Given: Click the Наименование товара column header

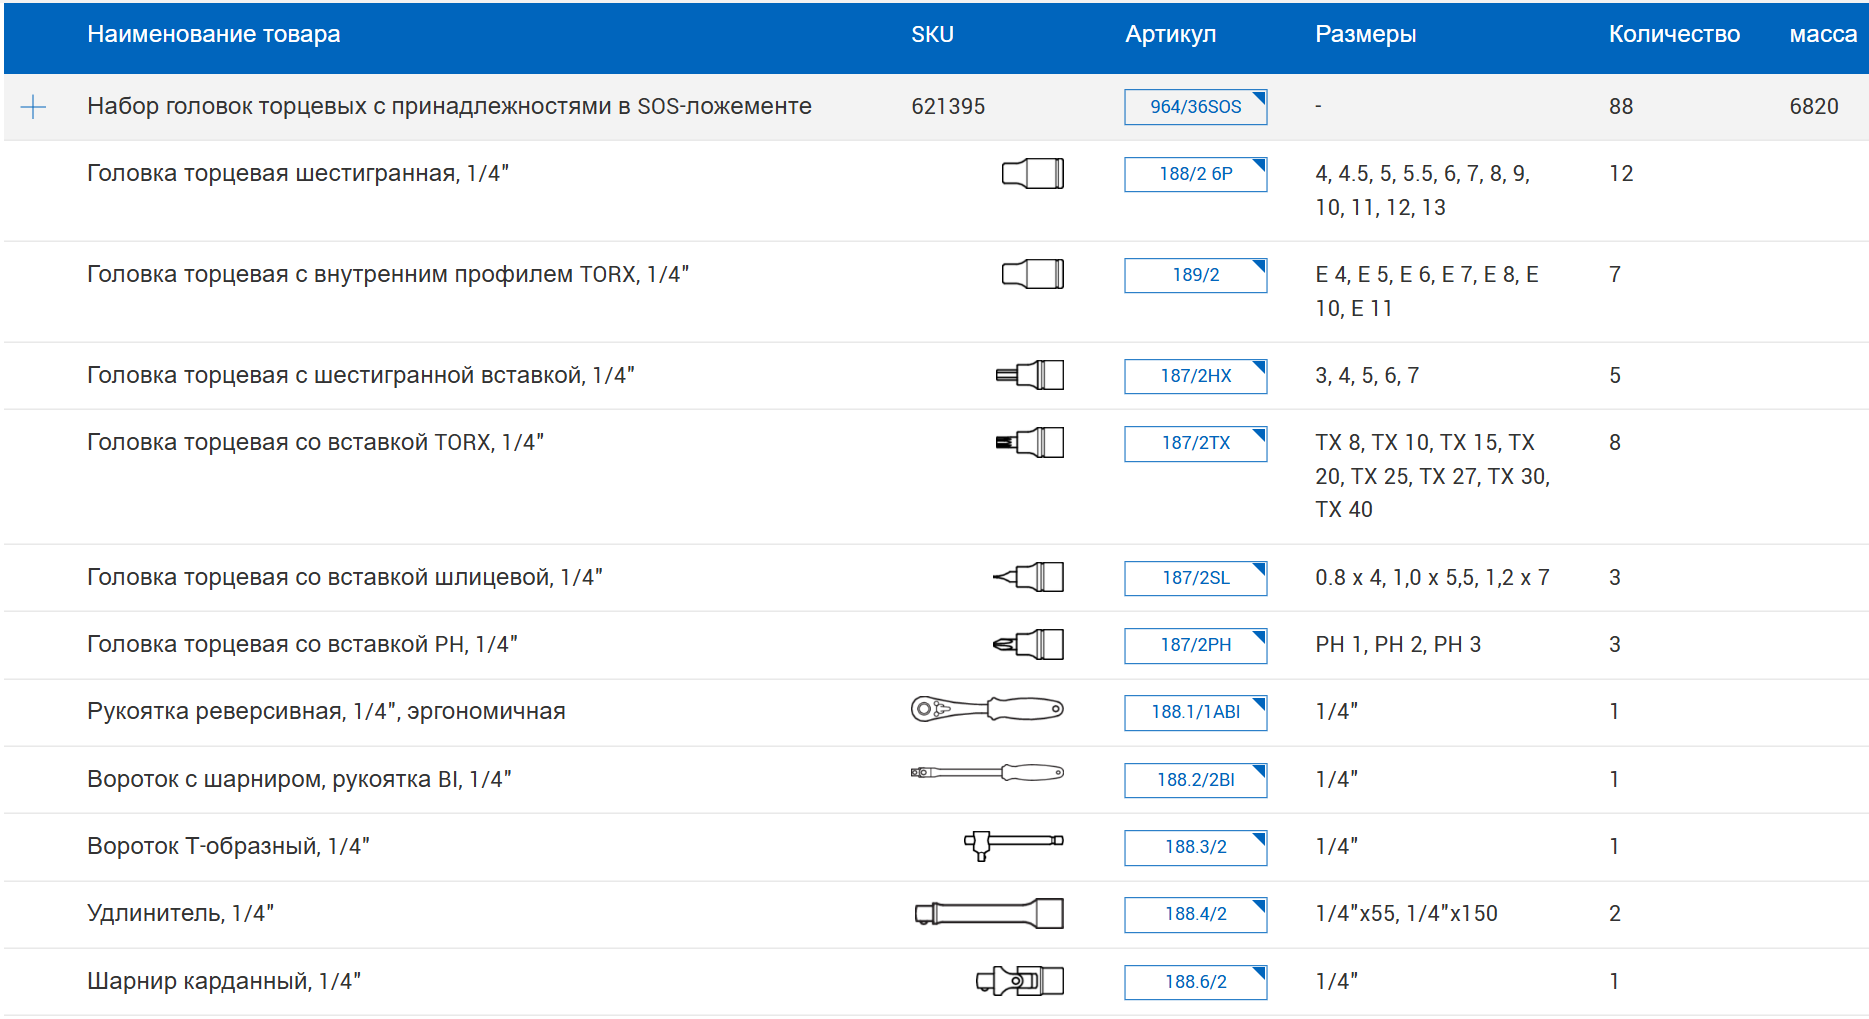Looking at the screenshot, I should [x=213, y=34].
